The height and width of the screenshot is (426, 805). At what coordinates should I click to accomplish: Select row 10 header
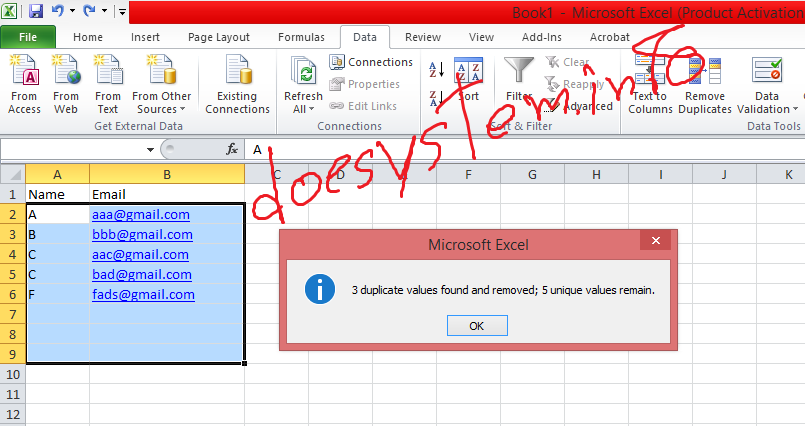pyautogui.click(x=13, y=374)
